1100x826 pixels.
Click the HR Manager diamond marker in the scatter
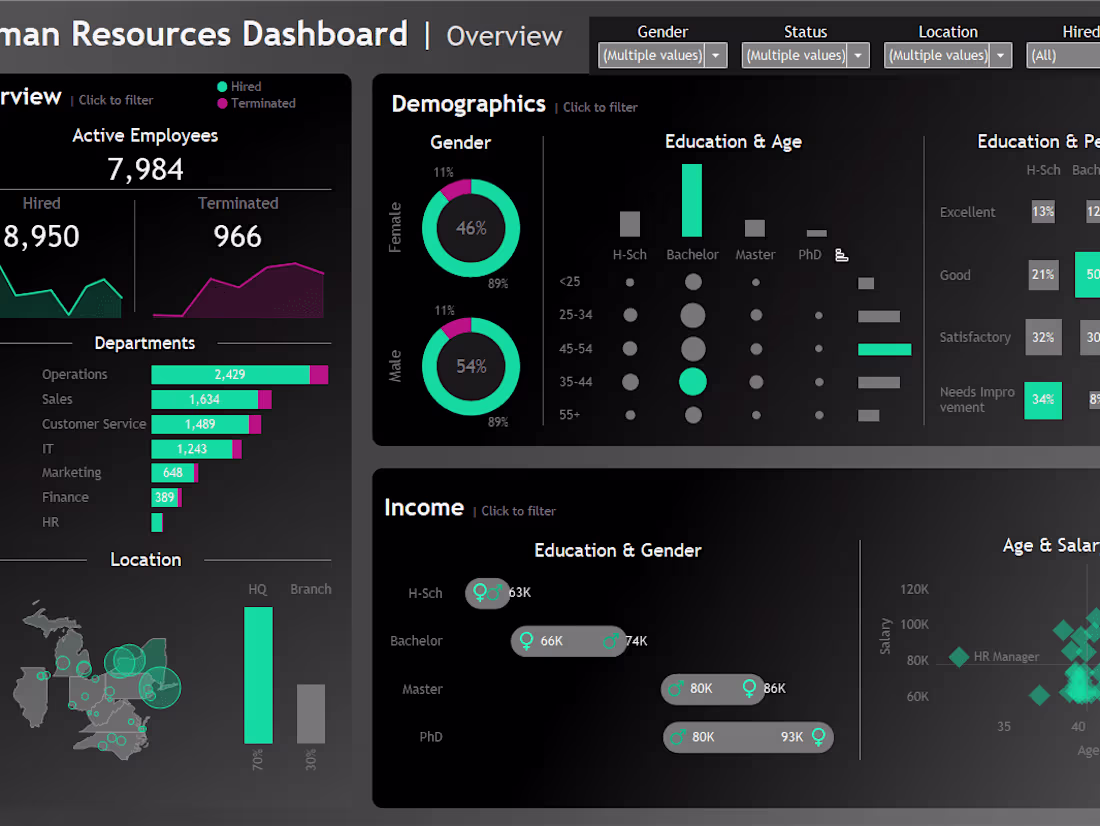(957, 658)
